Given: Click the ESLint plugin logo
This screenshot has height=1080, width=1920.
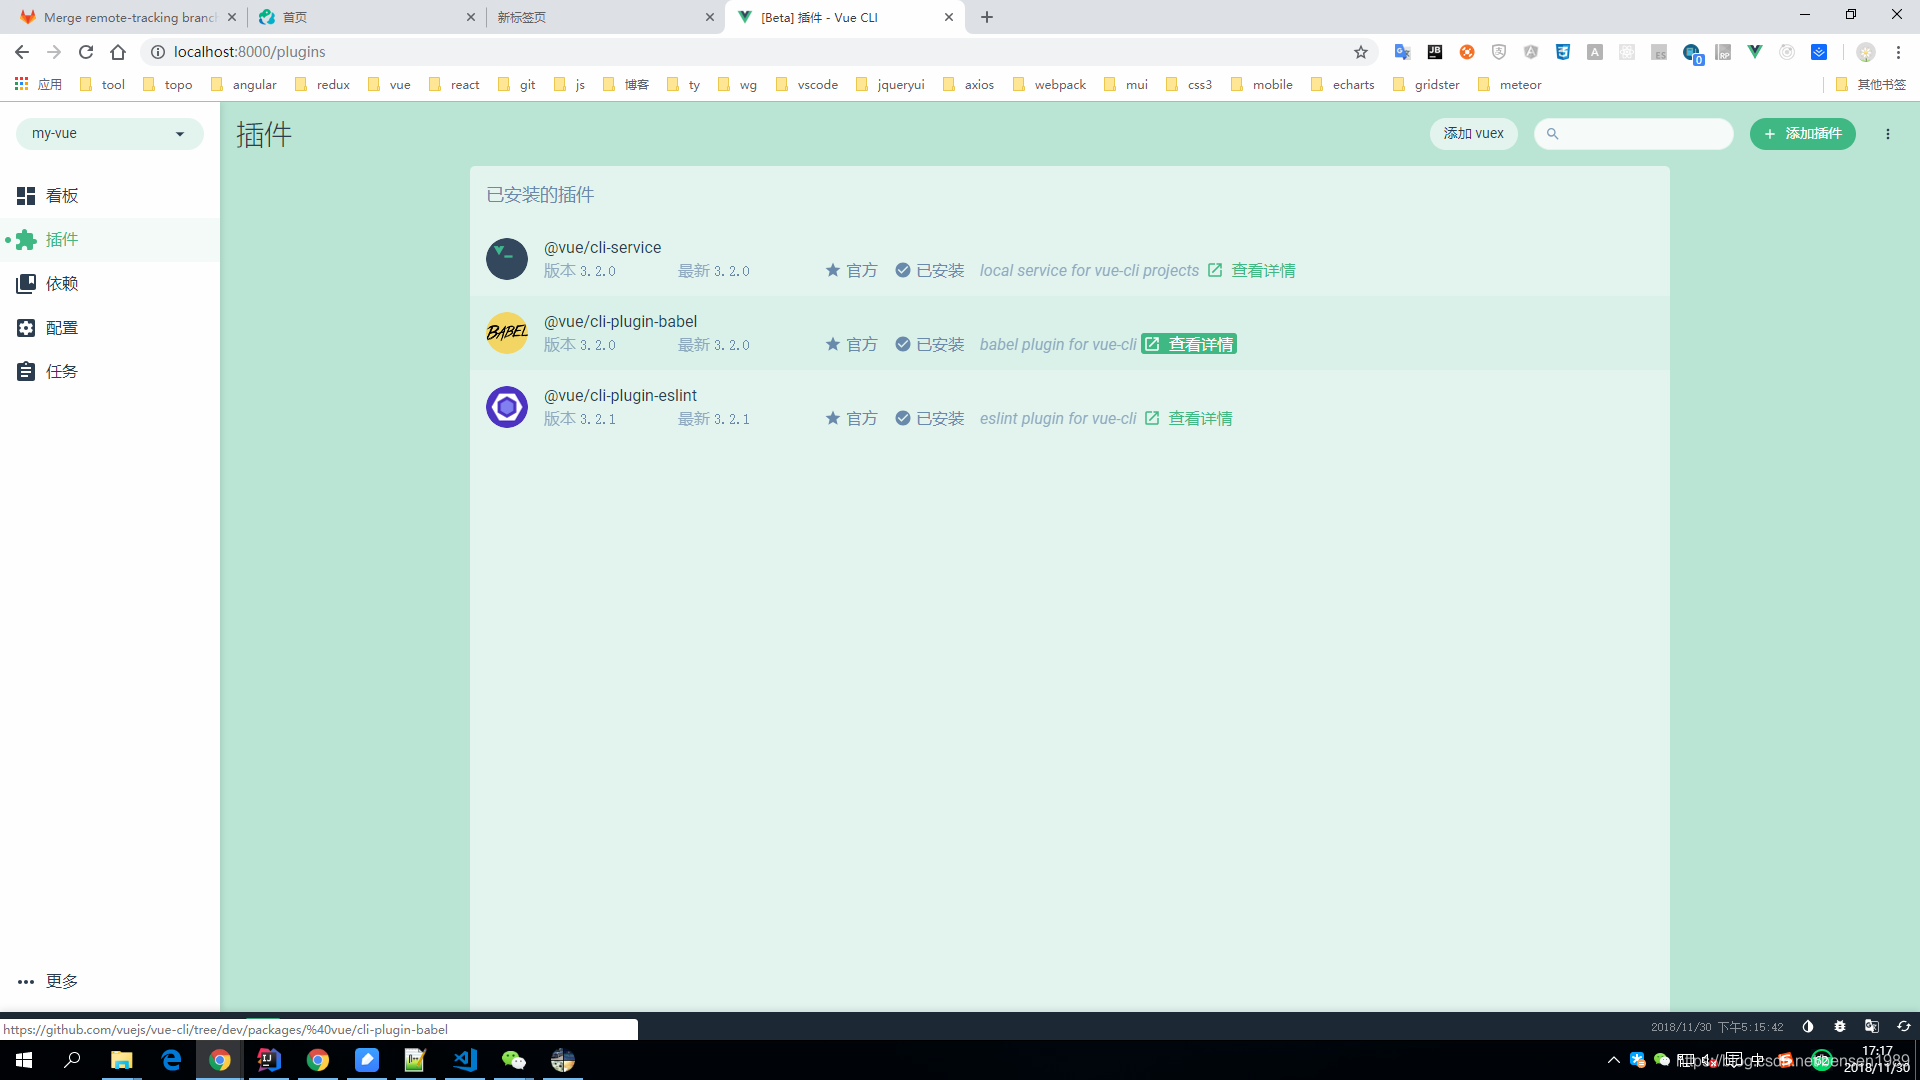Looking at the screenshot, I should (507, 407).
